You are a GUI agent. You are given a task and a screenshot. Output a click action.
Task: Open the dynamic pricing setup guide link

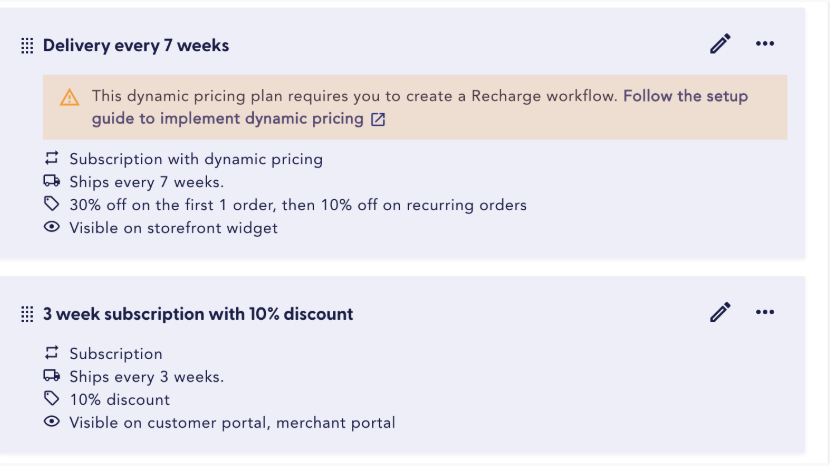click(420, 107)
